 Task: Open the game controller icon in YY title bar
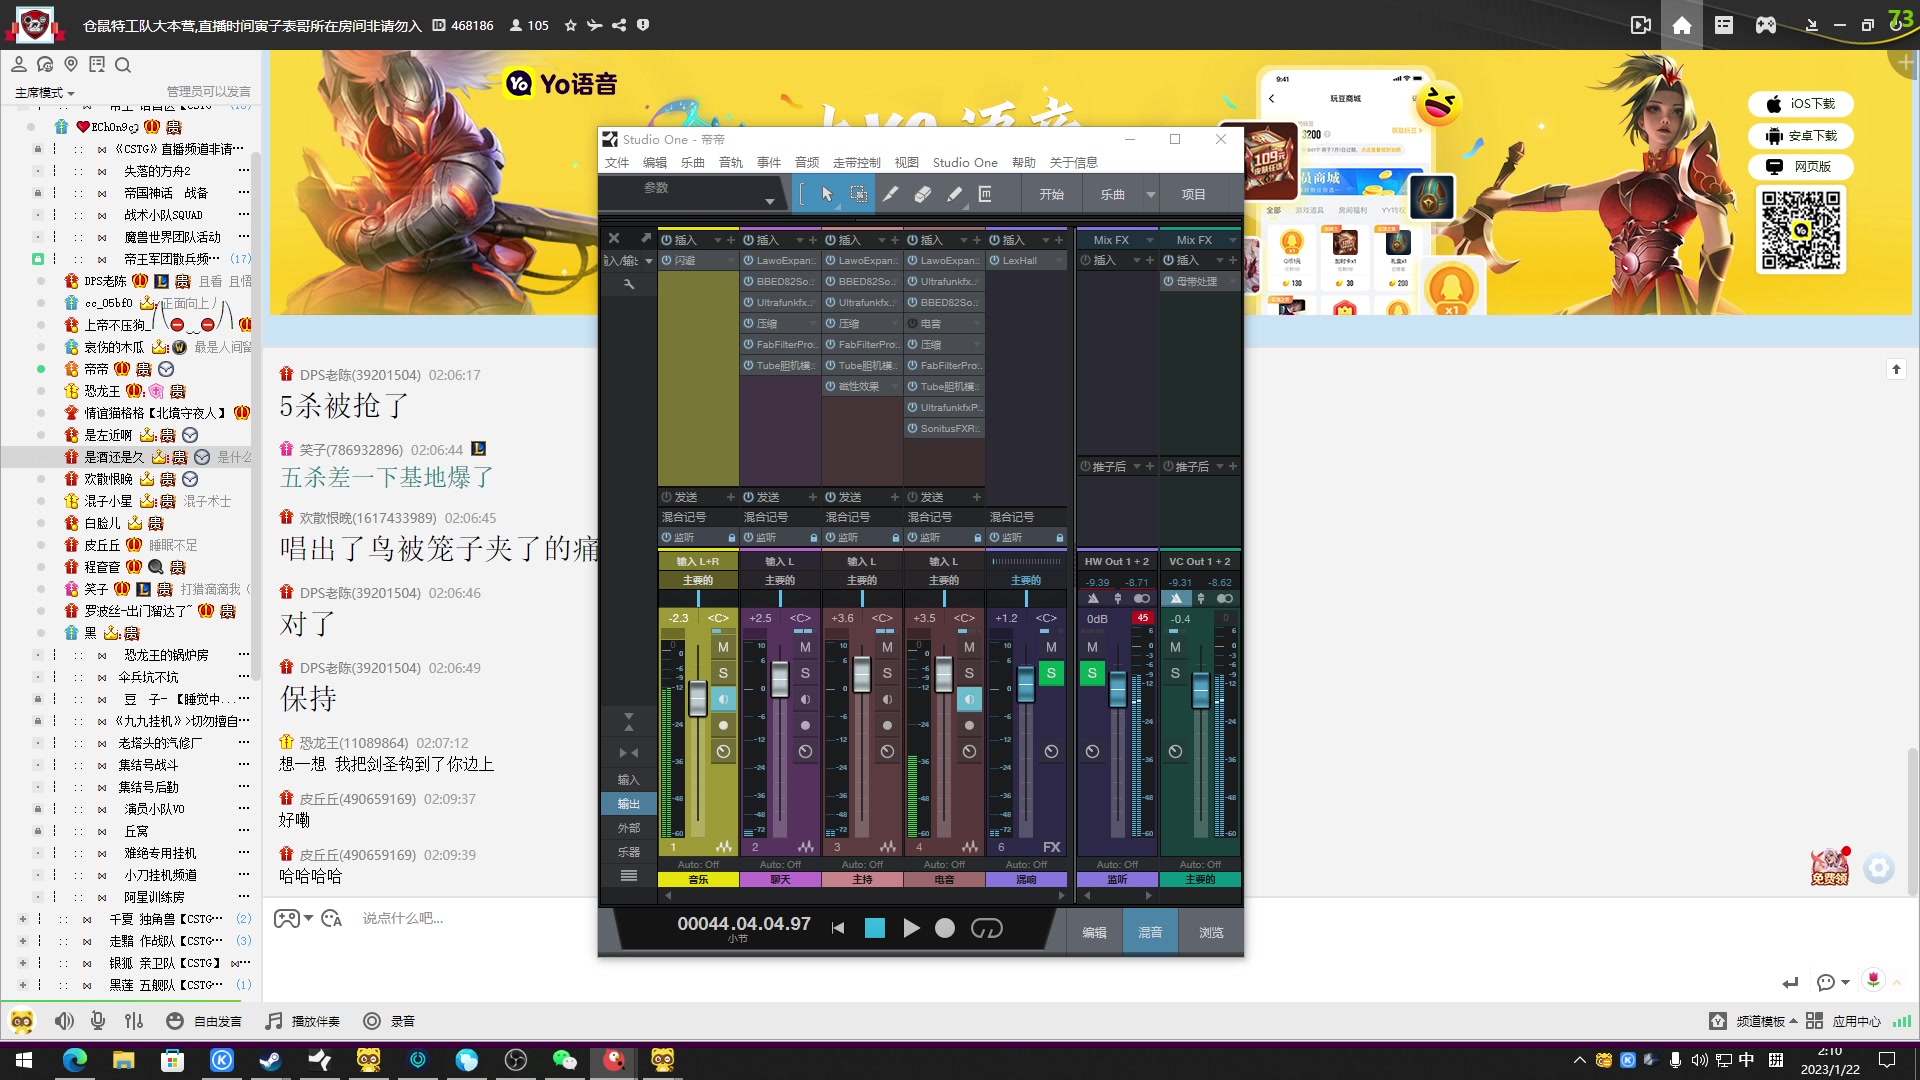[x=1766, y=25]
